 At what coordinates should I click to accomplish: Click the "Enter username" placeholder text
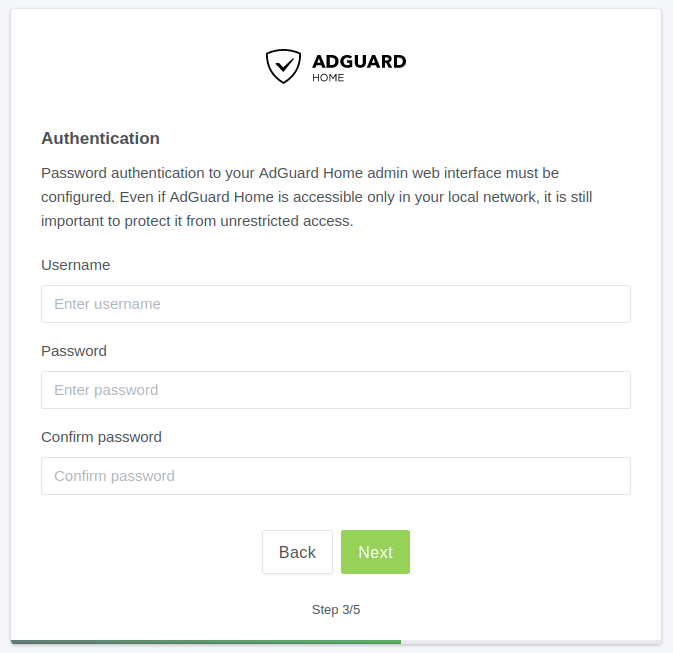coord(107,304)
